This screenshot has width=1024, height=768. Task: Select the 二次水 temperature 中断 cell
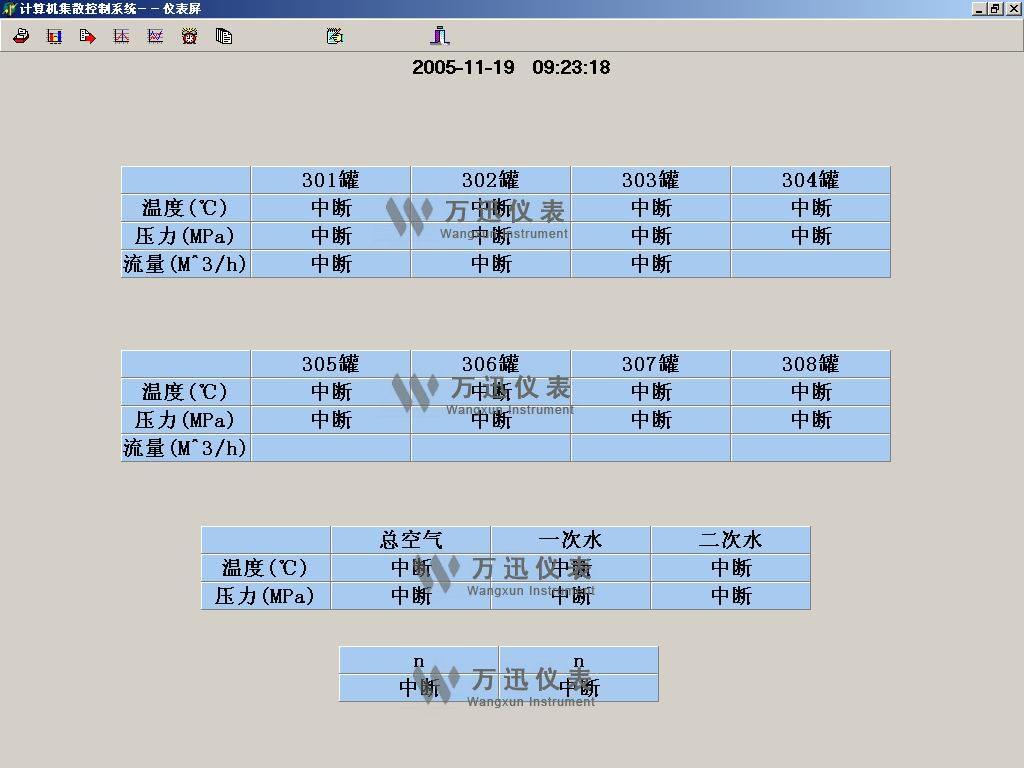(730, 567)
